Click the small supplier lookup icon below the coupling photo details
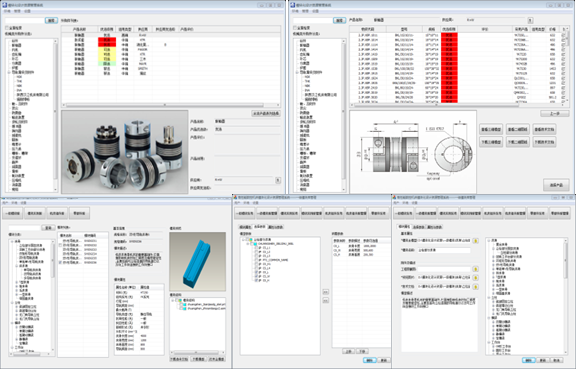Screen dimensions: 576x369 (278, 180)
